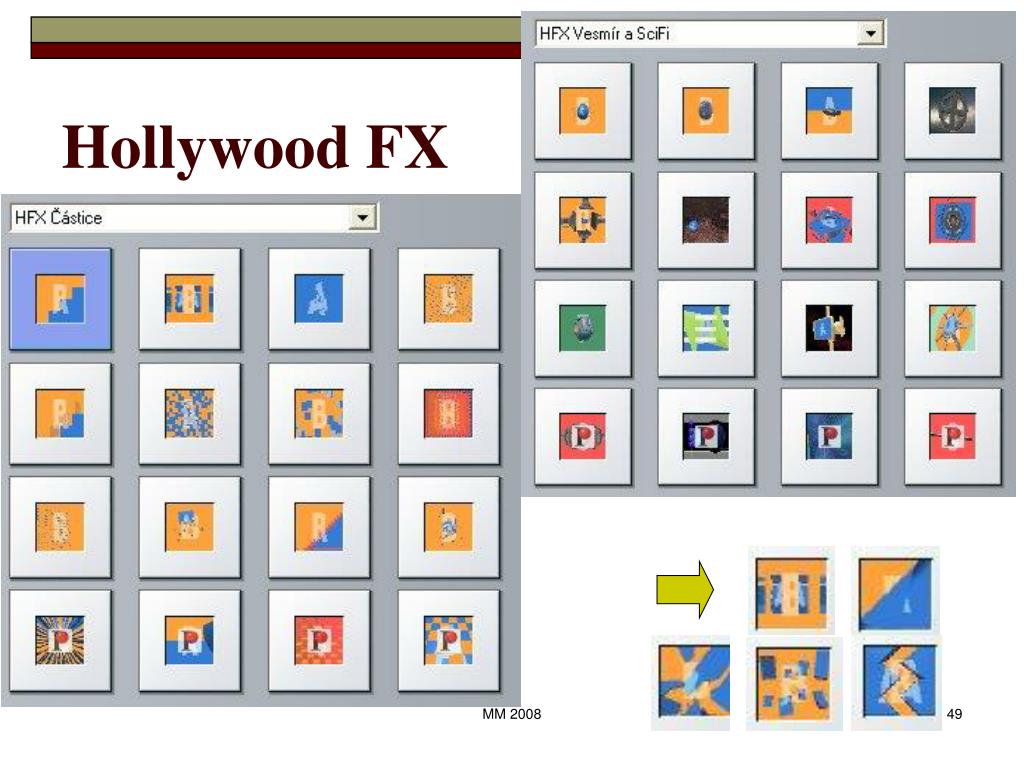Pick the P effect with dark blue-black frame
This screenshot has width=1024, height=768.
click(706, 437)
